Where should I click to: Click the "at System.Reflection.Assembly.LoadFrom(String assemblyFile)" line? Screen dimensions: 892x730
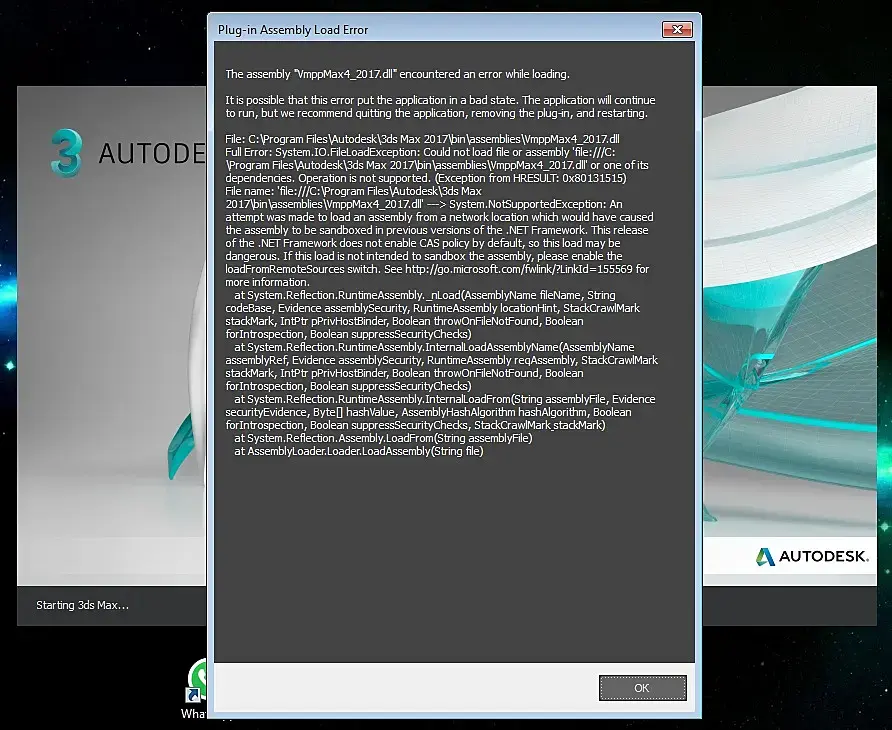point(383,438)
